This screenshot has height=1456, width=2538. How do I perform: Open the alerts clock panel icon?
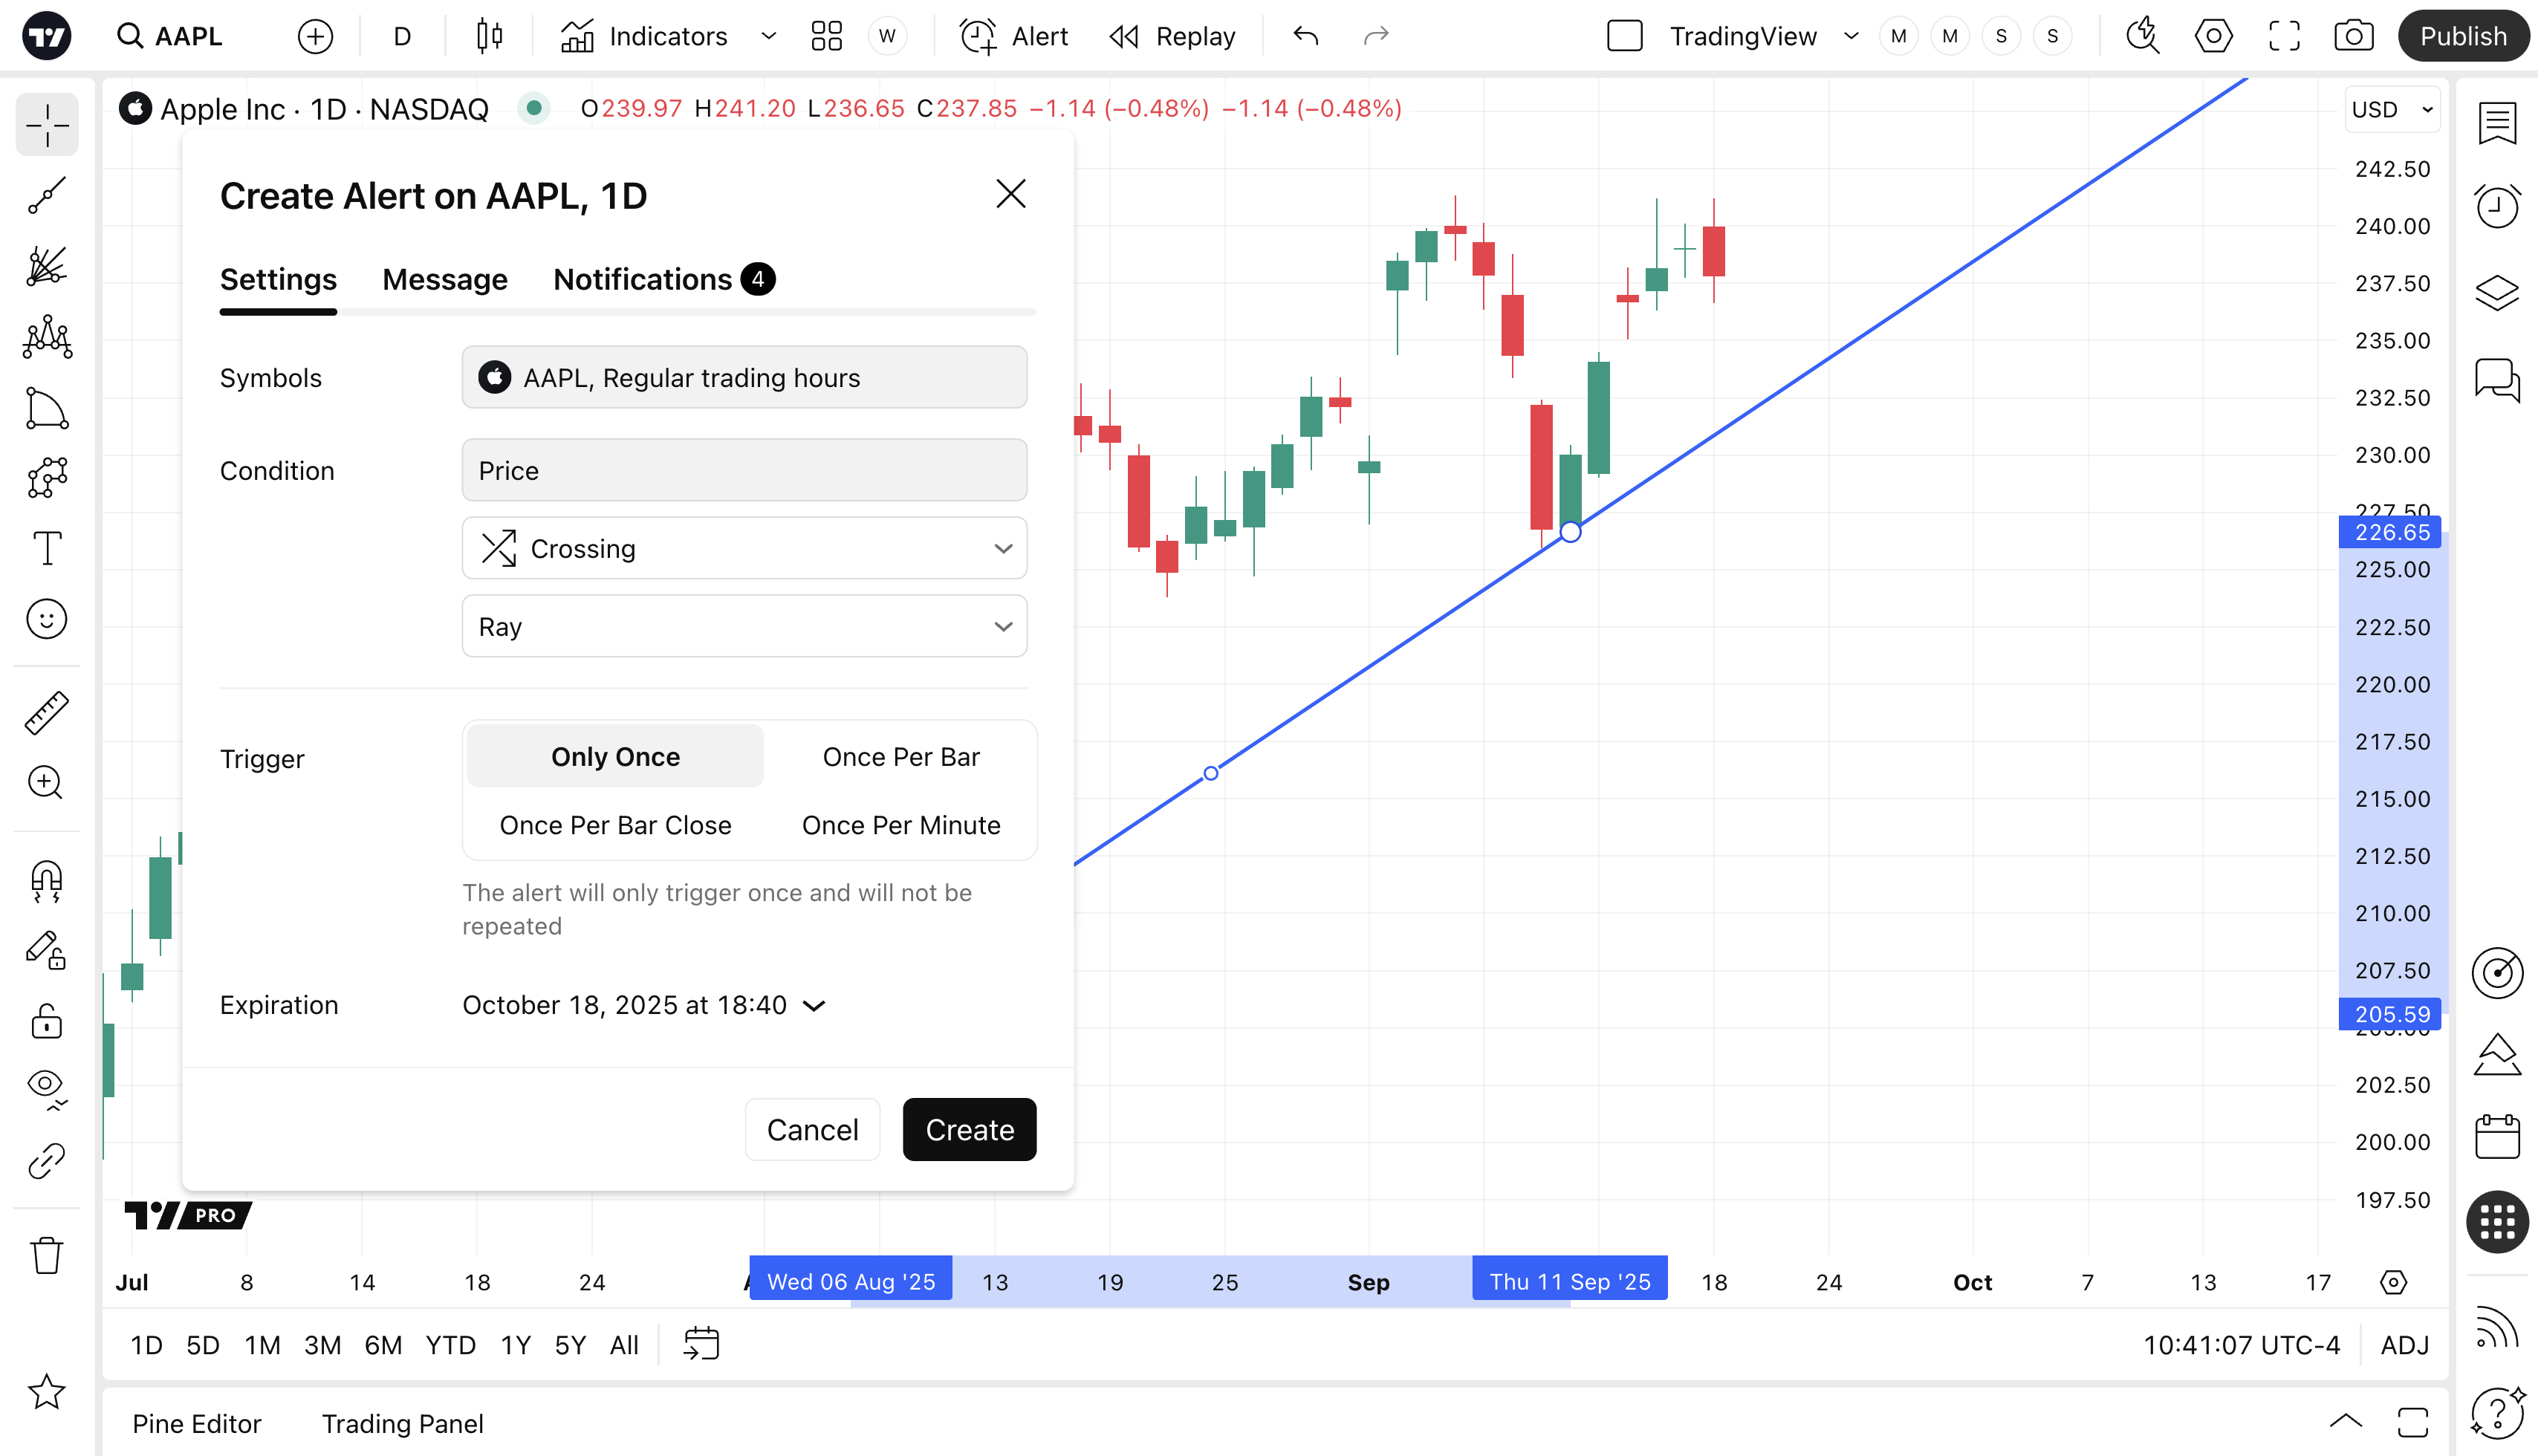coord(2497,207)
